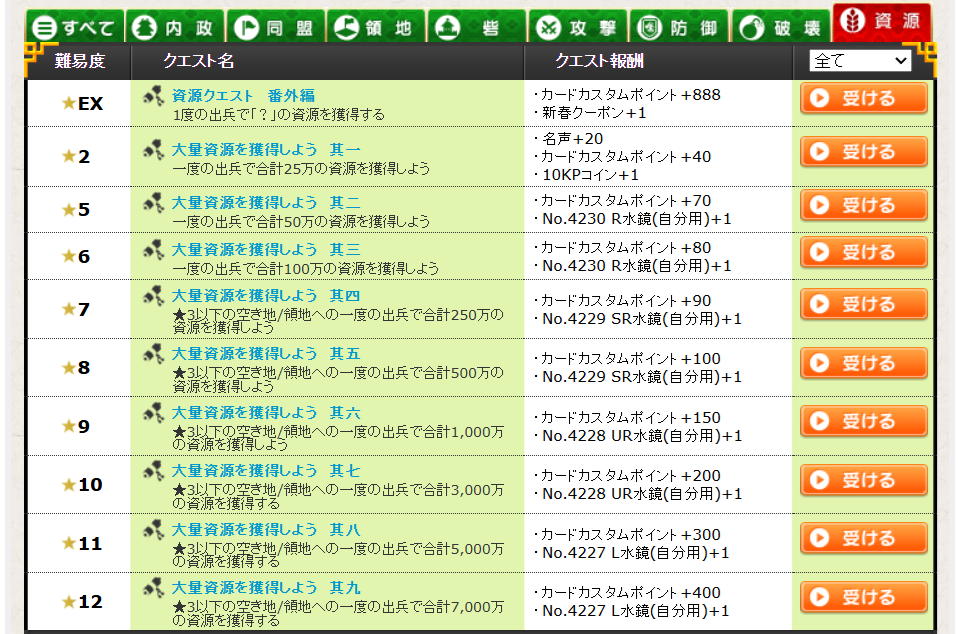Image resolution: width=958 pixels, height=634 pixels.
Task: Click the star icon next to EX difficulty
Action: tap(69, 103)
